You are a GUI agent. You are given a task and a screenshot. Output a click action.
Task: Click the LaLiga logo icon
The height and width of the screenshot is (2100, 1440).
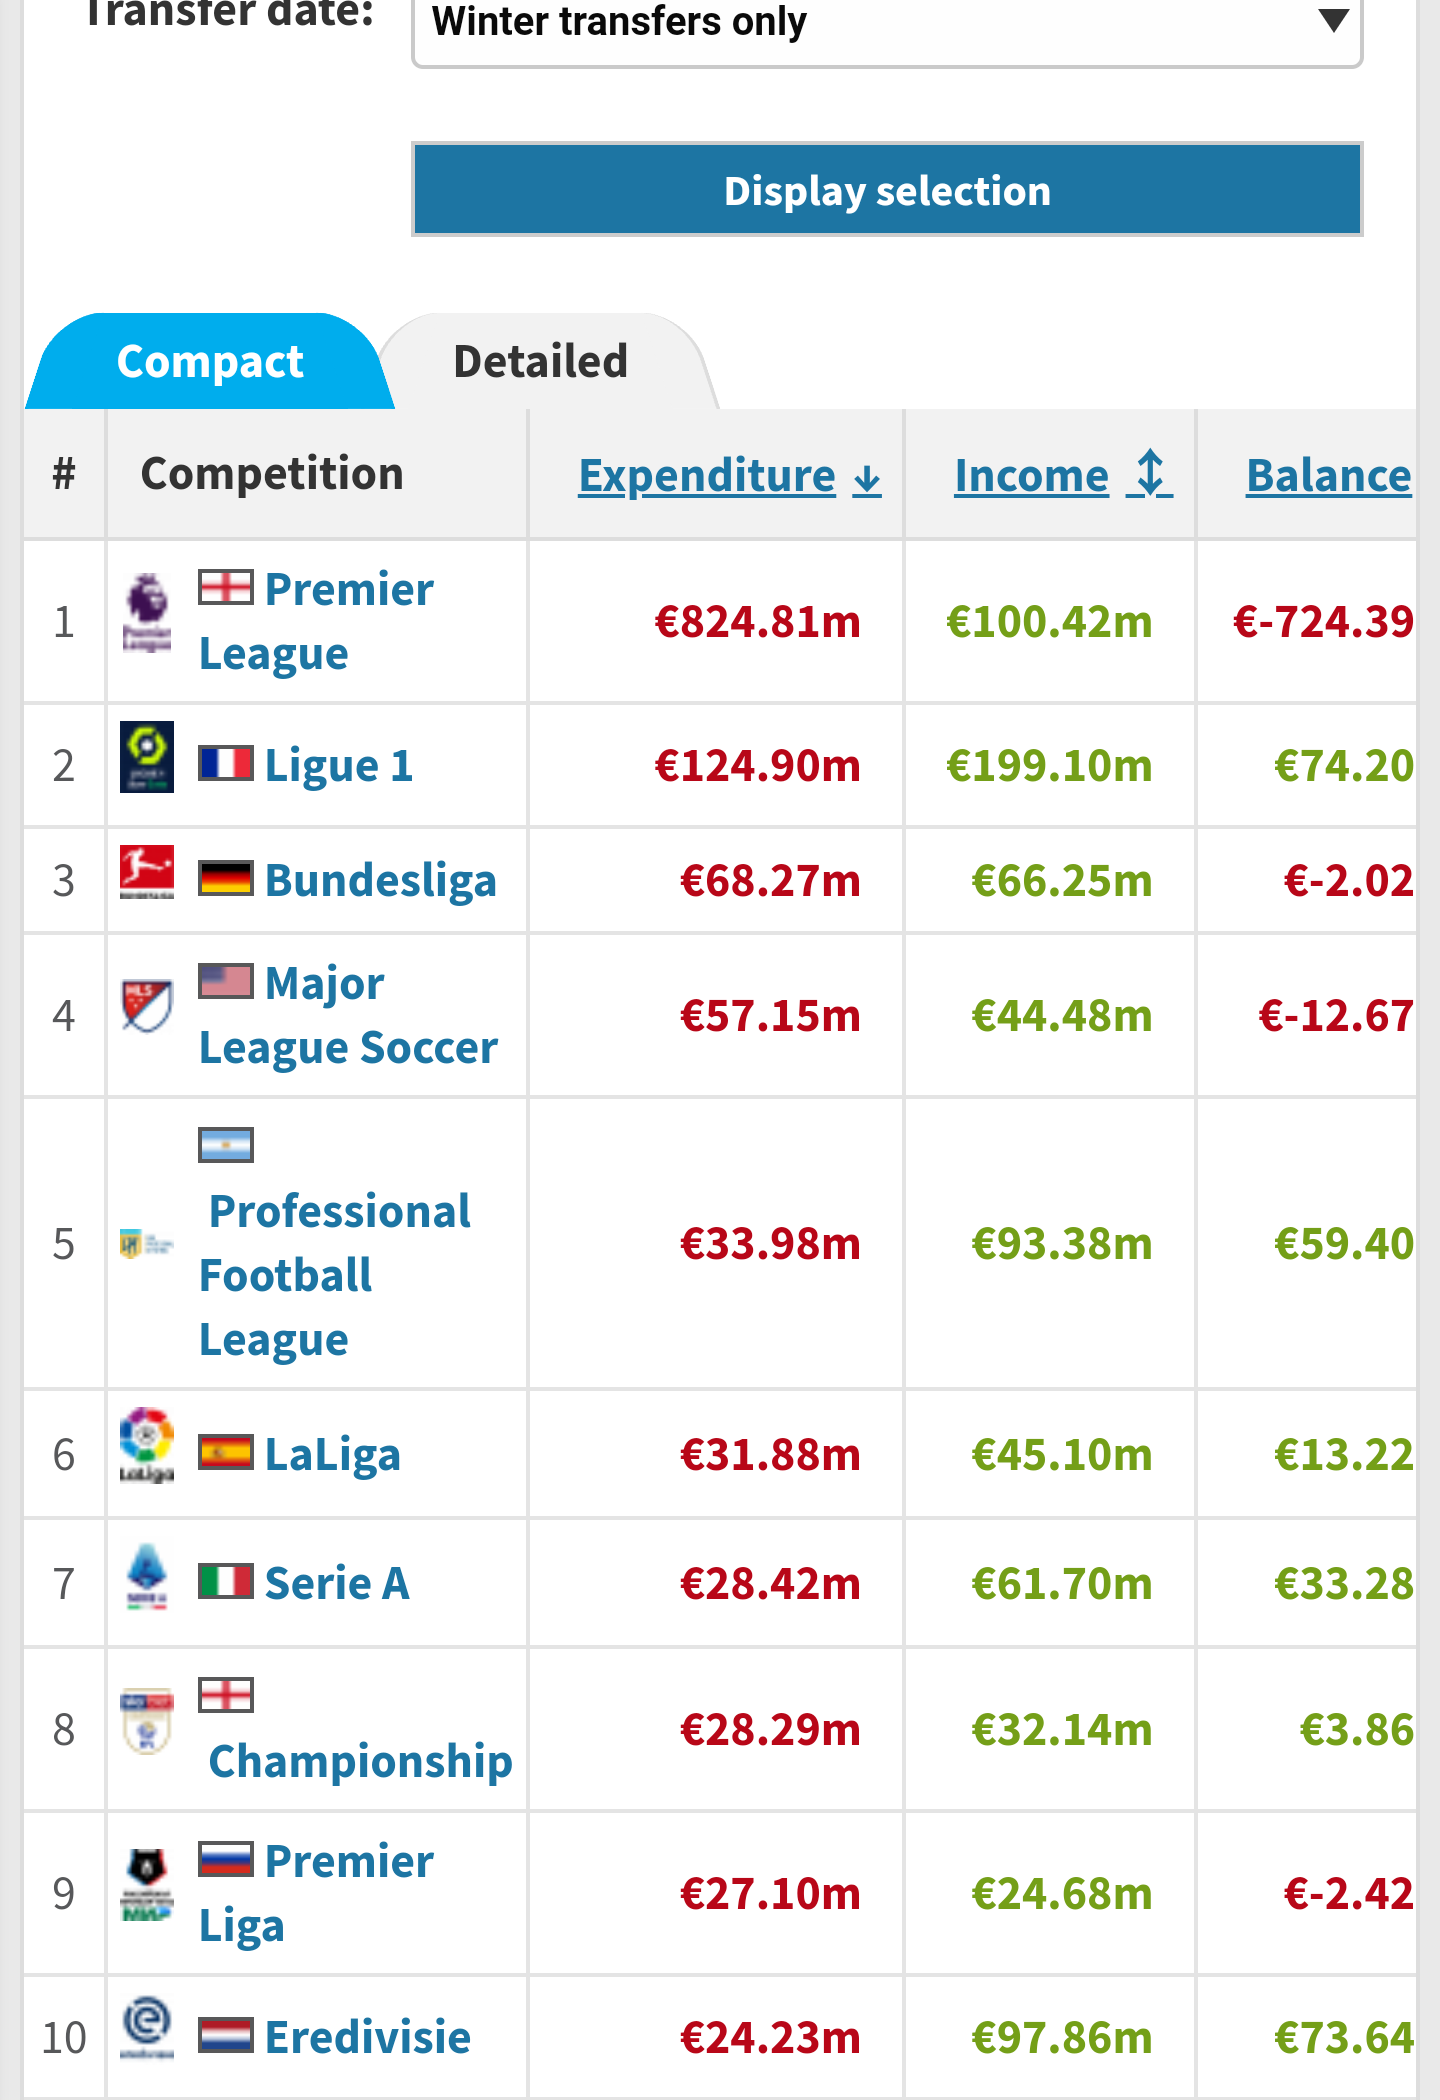click(147, 1445)
